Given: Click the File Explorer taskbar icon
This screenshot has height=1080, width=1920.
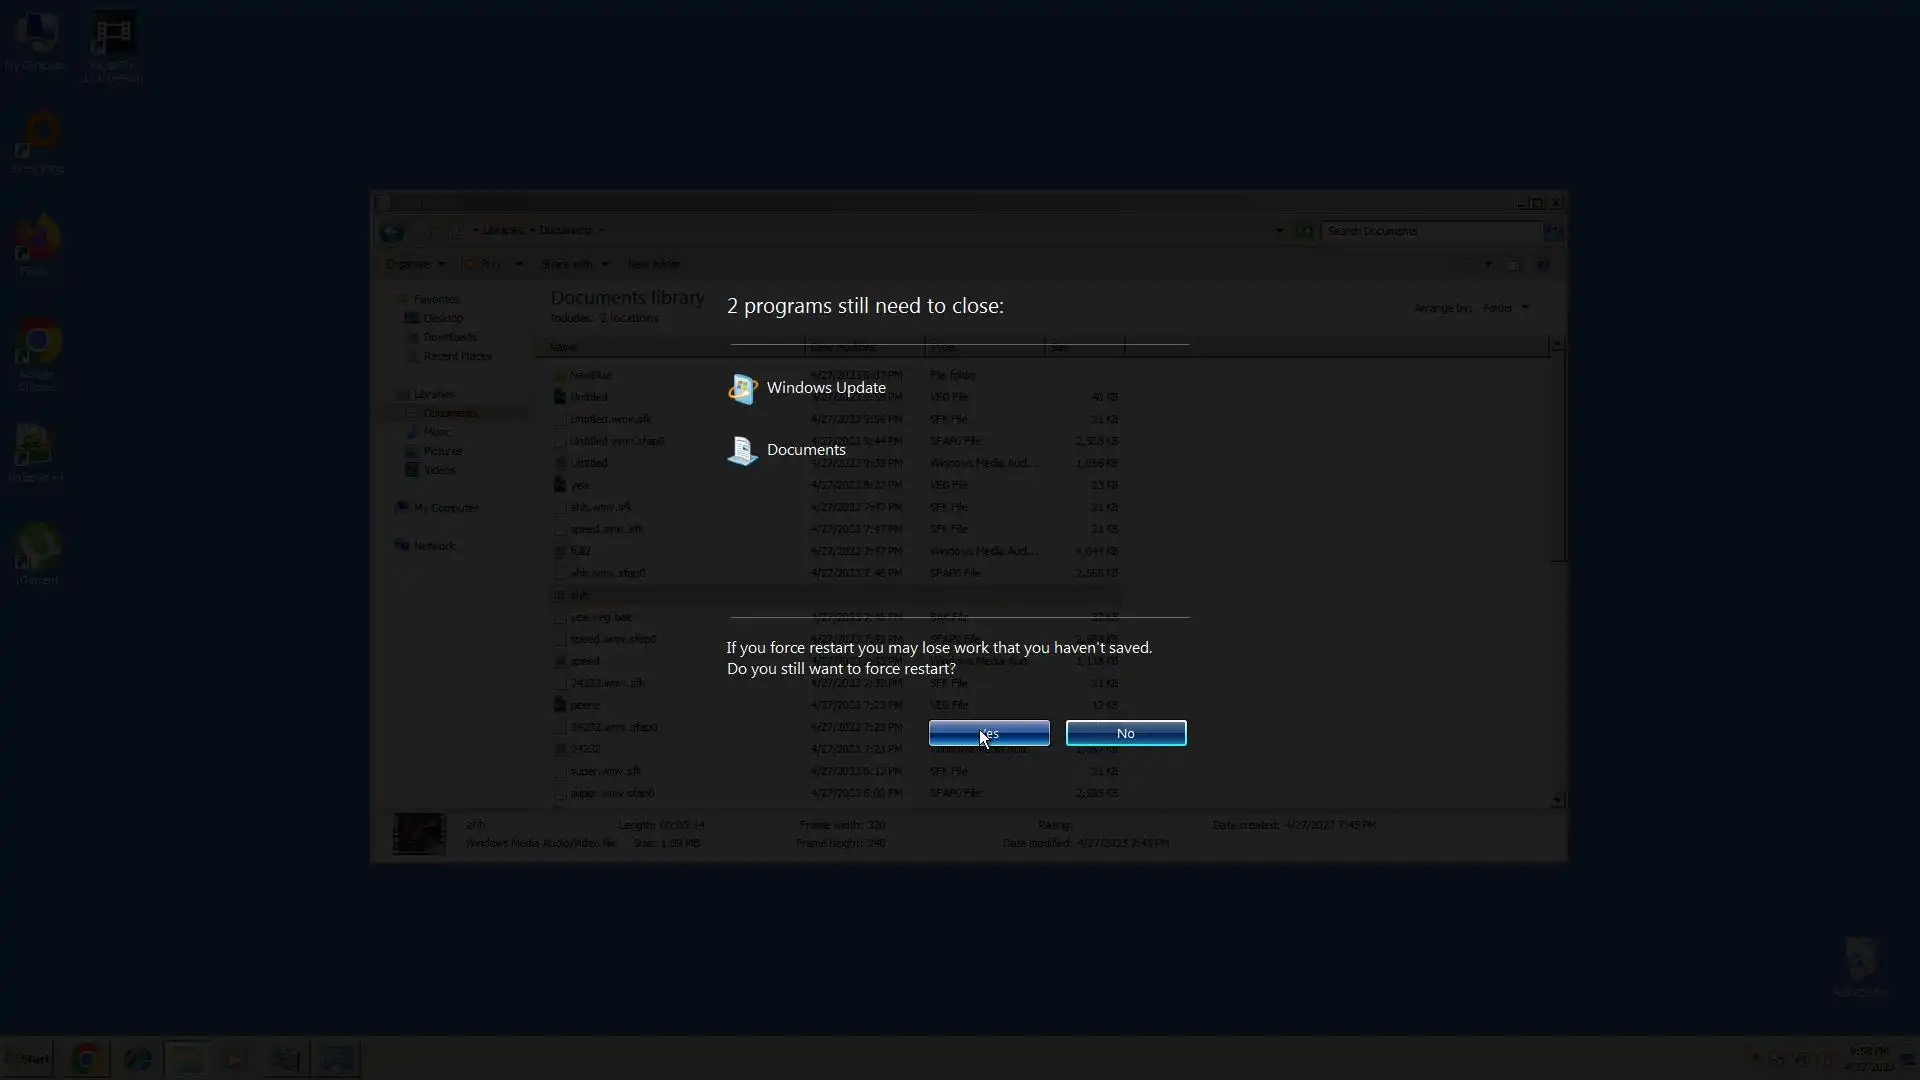Looking at the screenshot, I should coord(187,1058).
